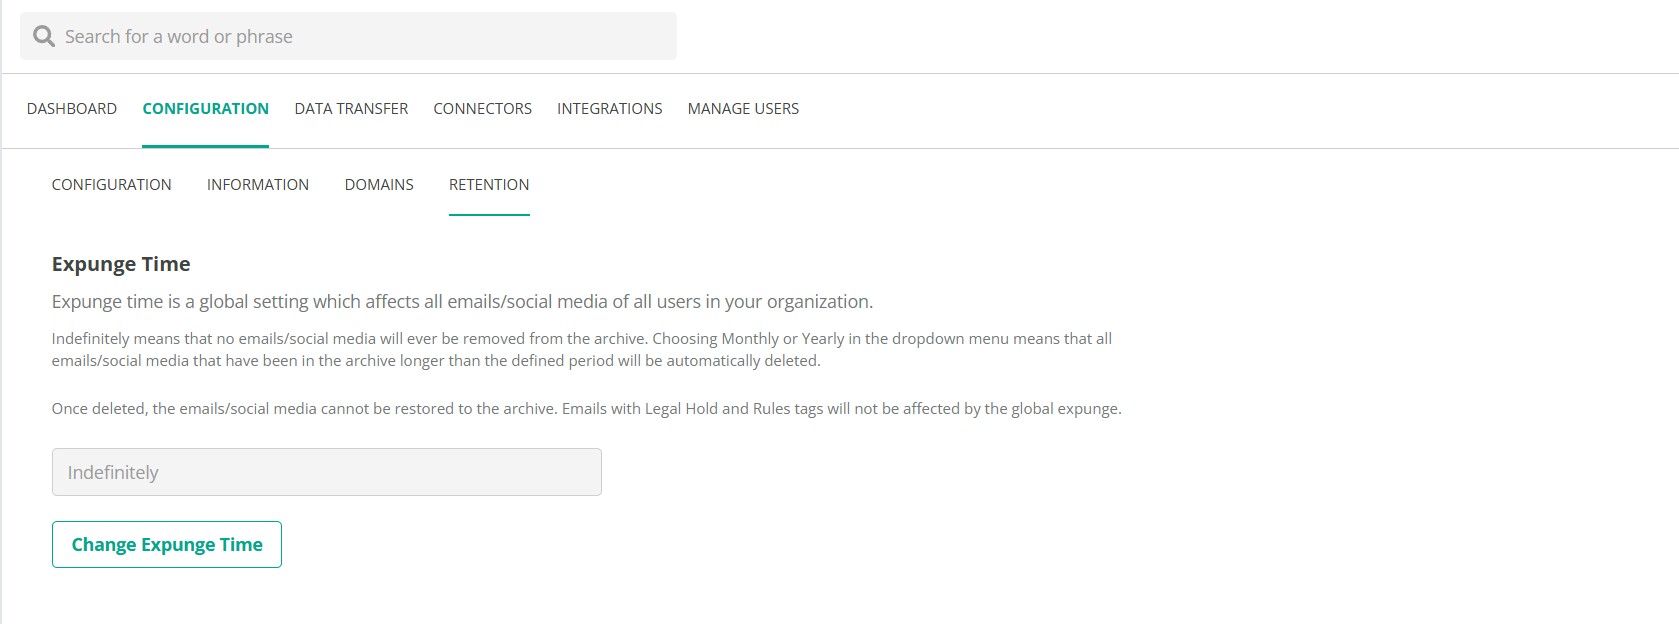The height and width of the screenshot is (624, 1679).
Task: Click the Change Expunge Time button
Action: pos(167,544)
